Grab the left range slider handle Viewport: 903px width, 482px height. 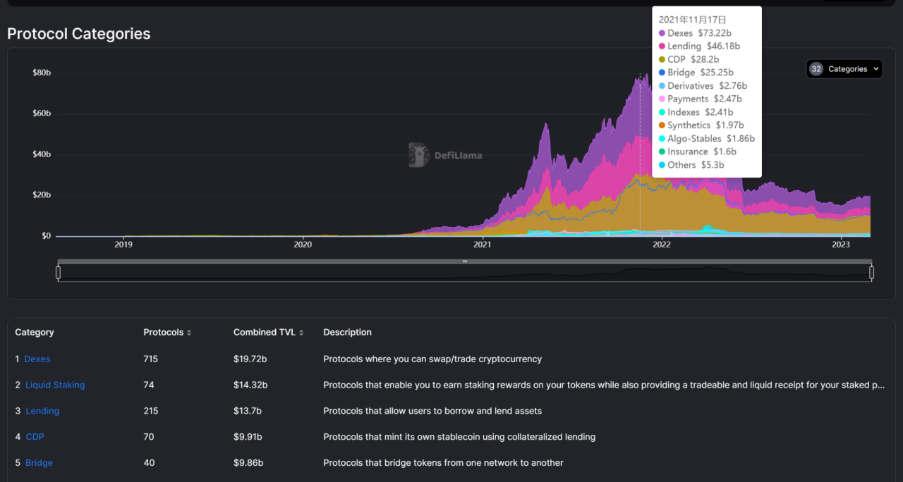(58, 272)
